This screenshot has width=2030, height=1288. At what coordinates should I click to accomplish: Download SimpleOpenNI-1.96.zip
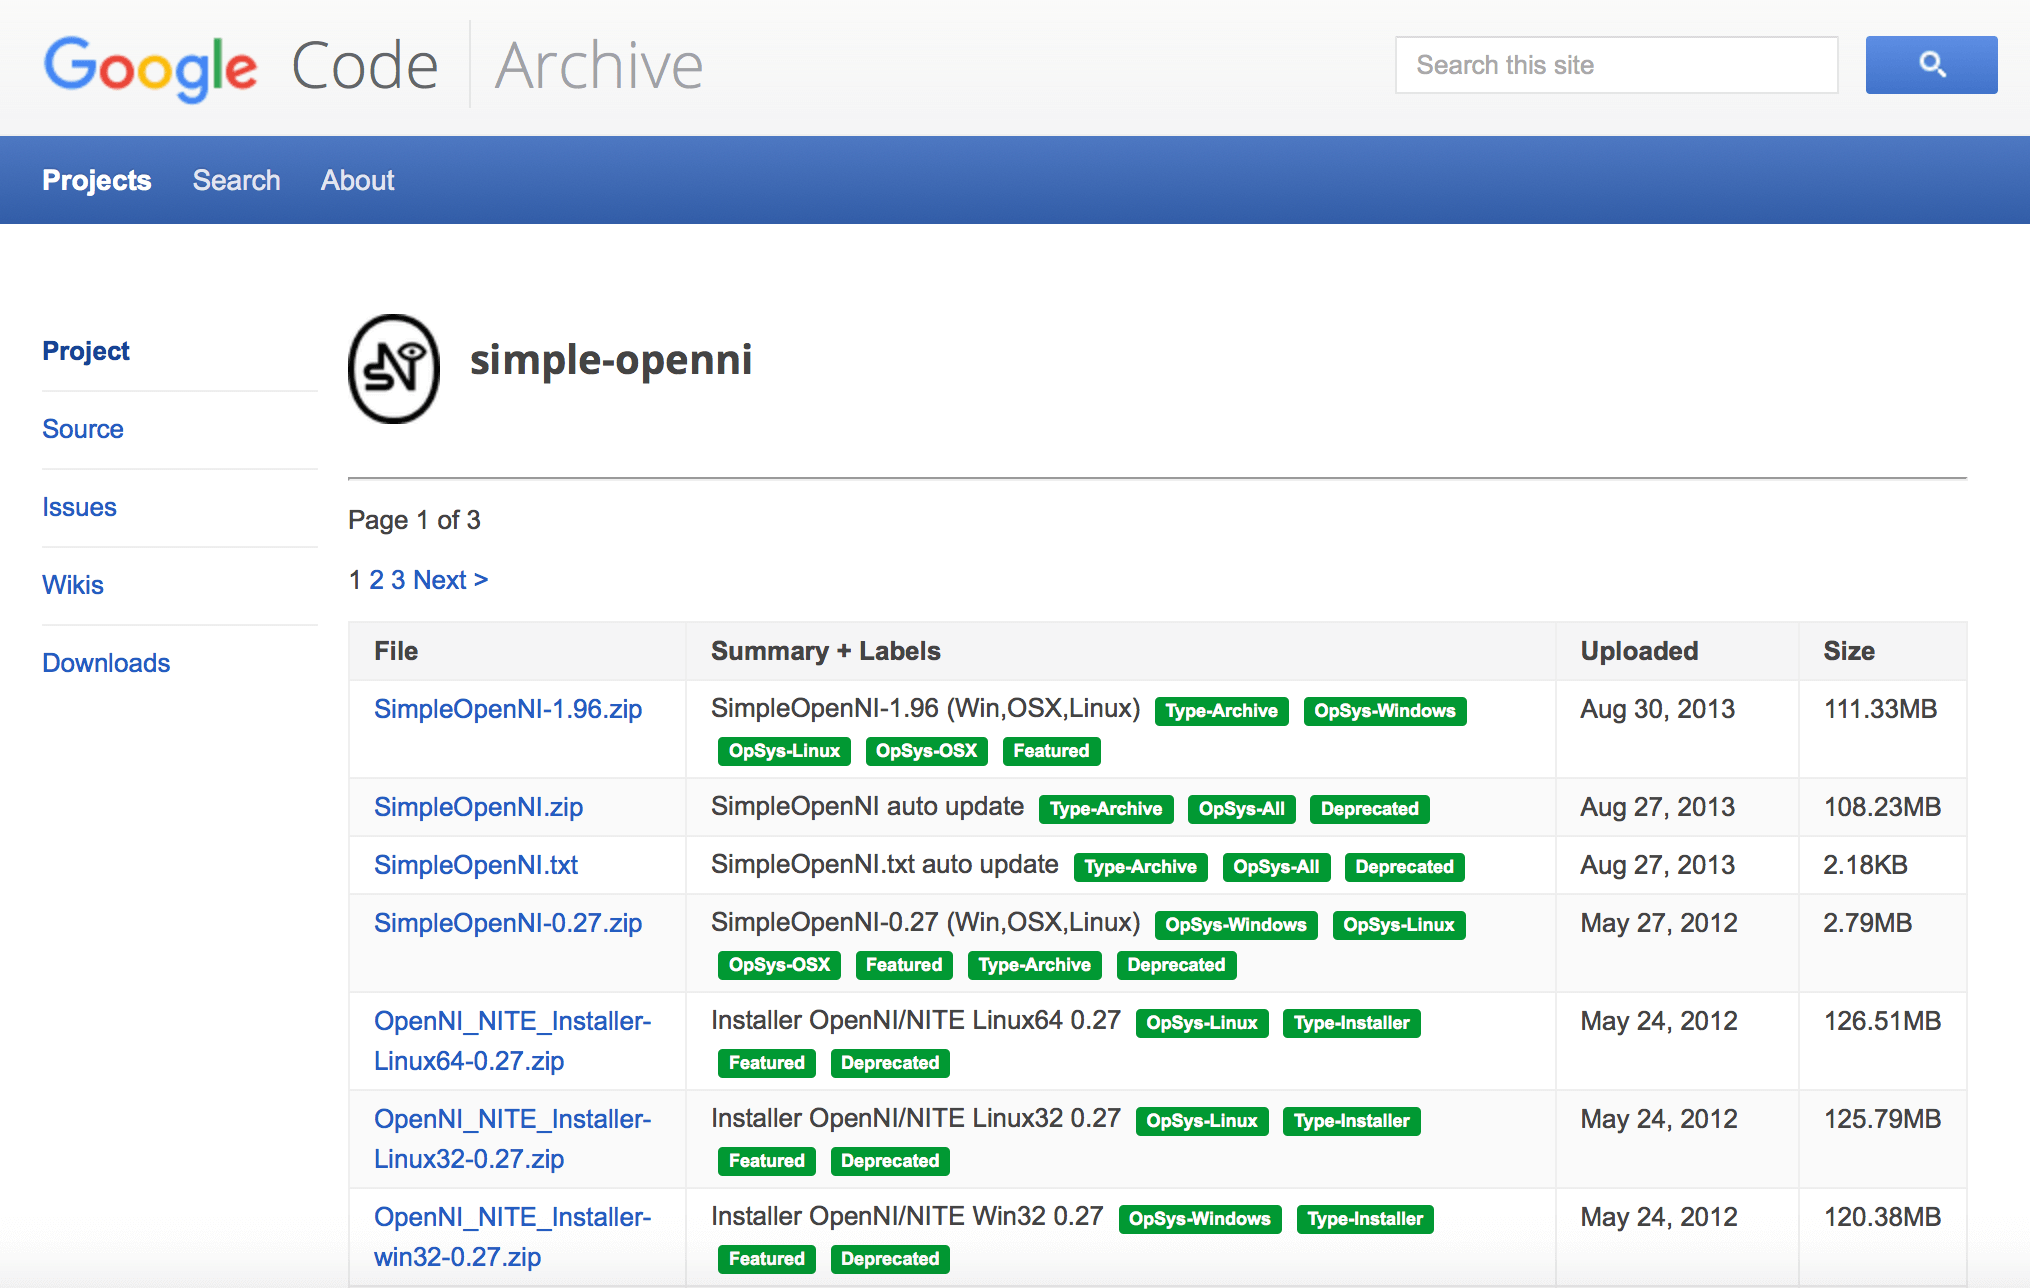click(508, 709)
